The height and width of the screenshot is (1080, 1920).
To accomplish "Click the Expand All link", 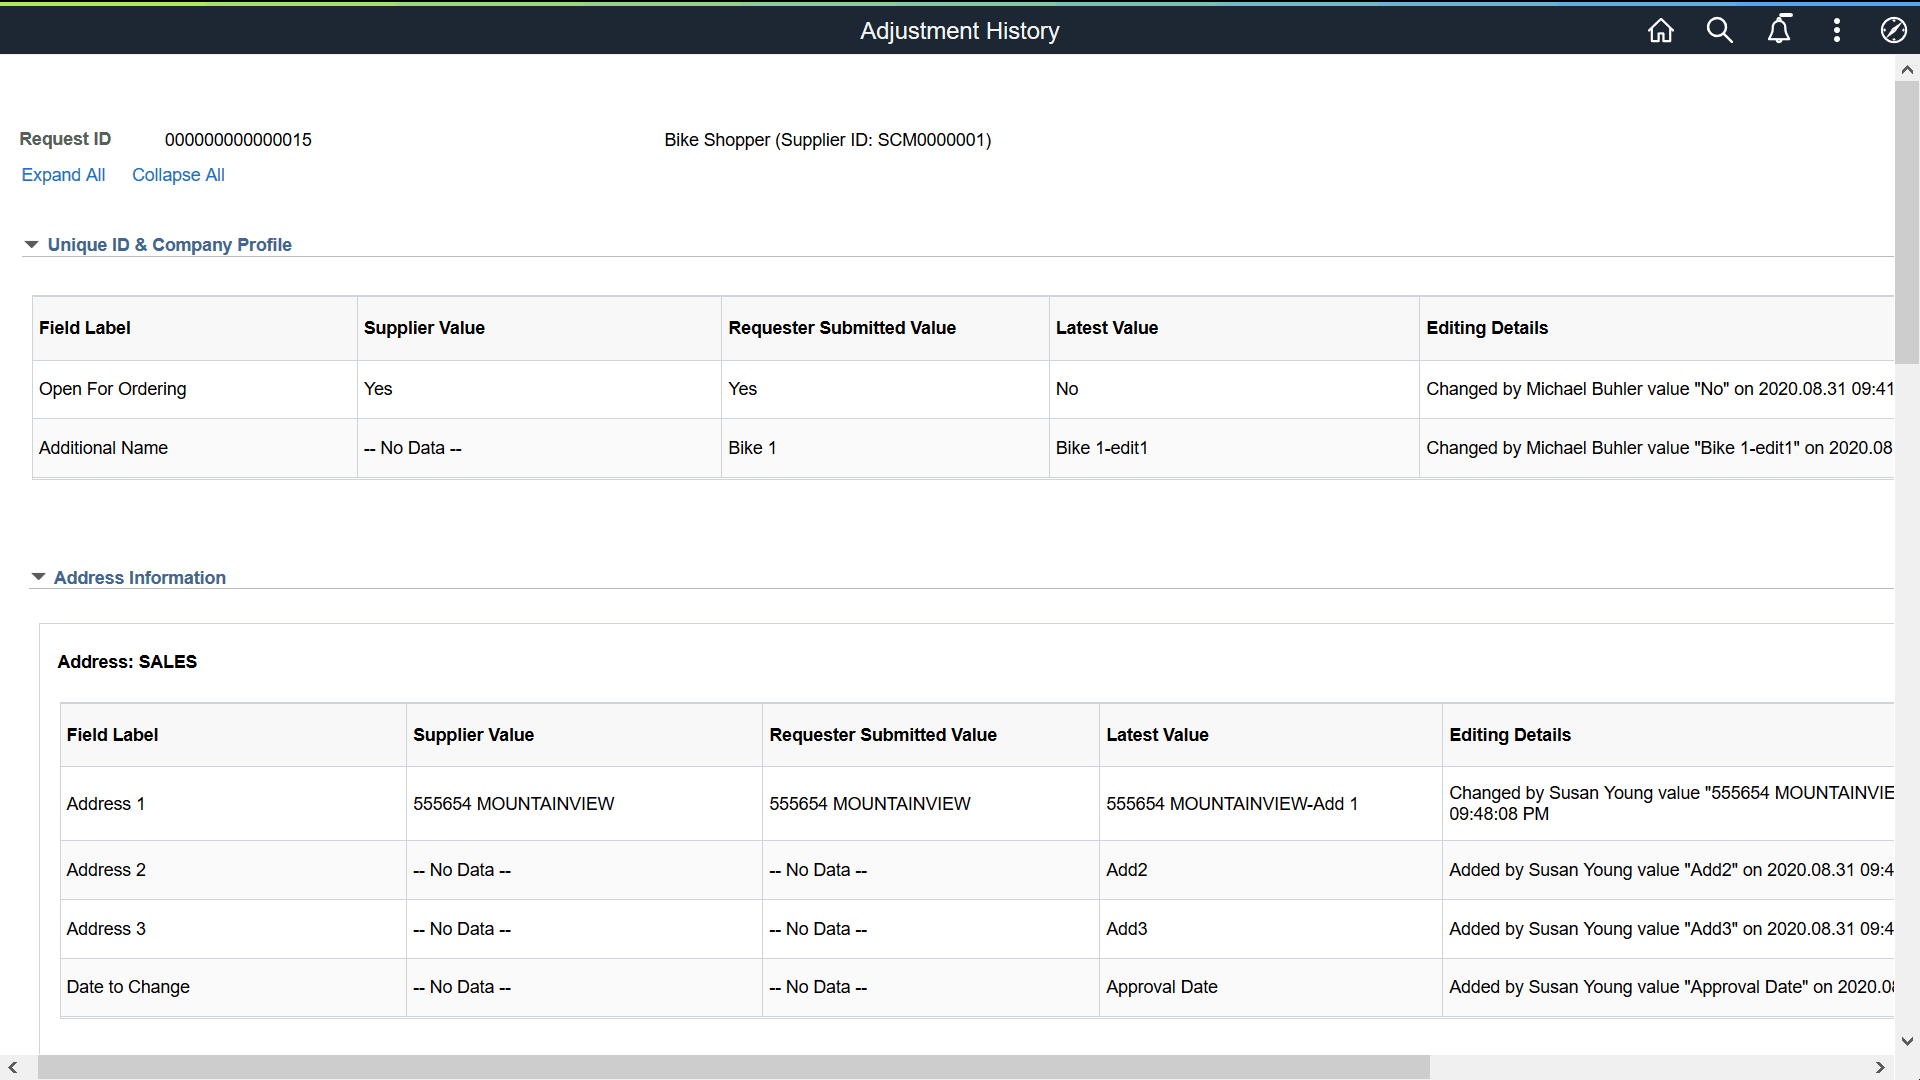I will point(63,175).
